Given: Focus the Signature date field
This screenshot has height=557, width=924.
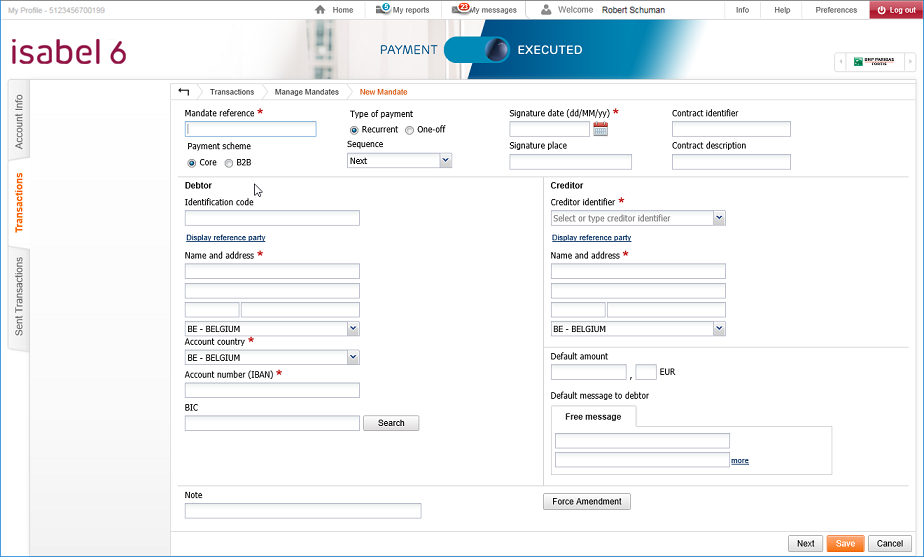Looking at the screenshot, I should (549, 129).
